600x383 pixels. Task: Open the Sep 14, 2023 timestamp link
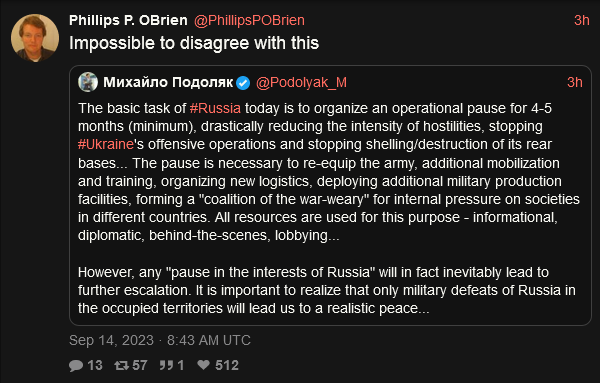pos(160,340)
